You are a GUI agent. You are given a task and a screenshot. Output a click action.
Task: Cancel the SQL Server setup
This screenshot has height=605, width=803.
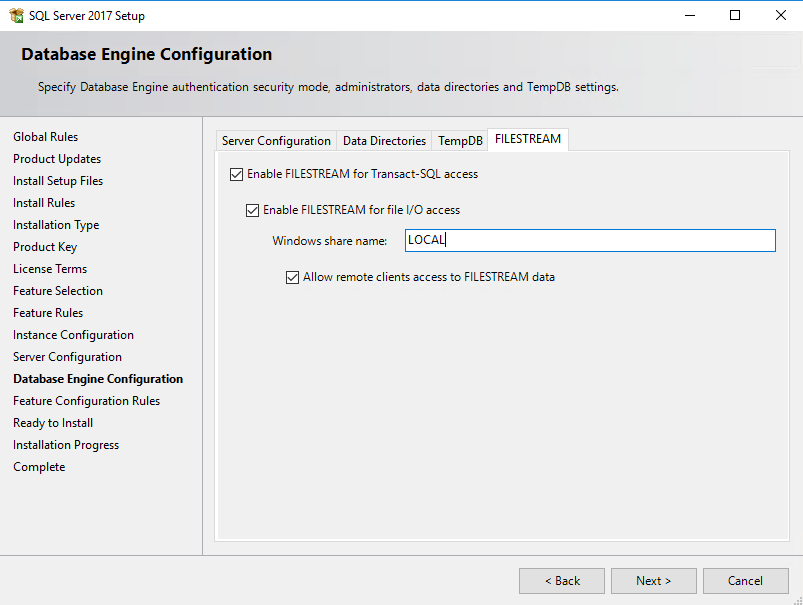[745, 581]
